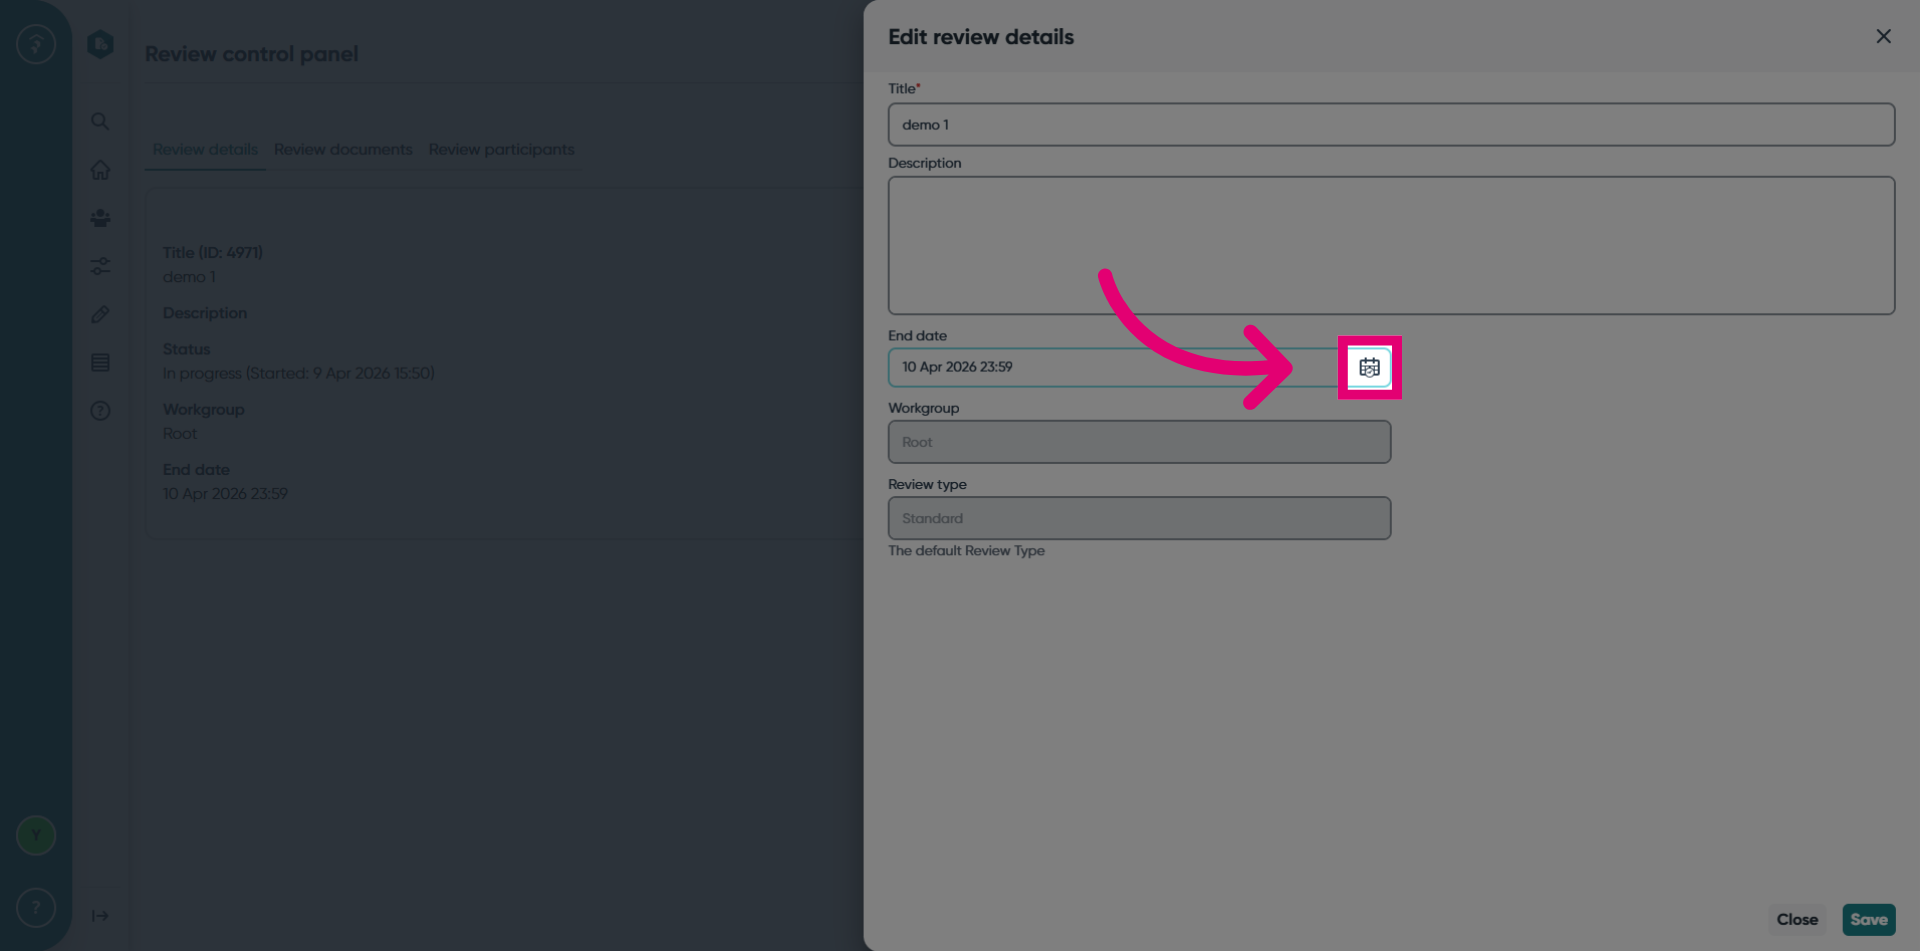Expand sidebar with the arrow icon

[100, 916]
